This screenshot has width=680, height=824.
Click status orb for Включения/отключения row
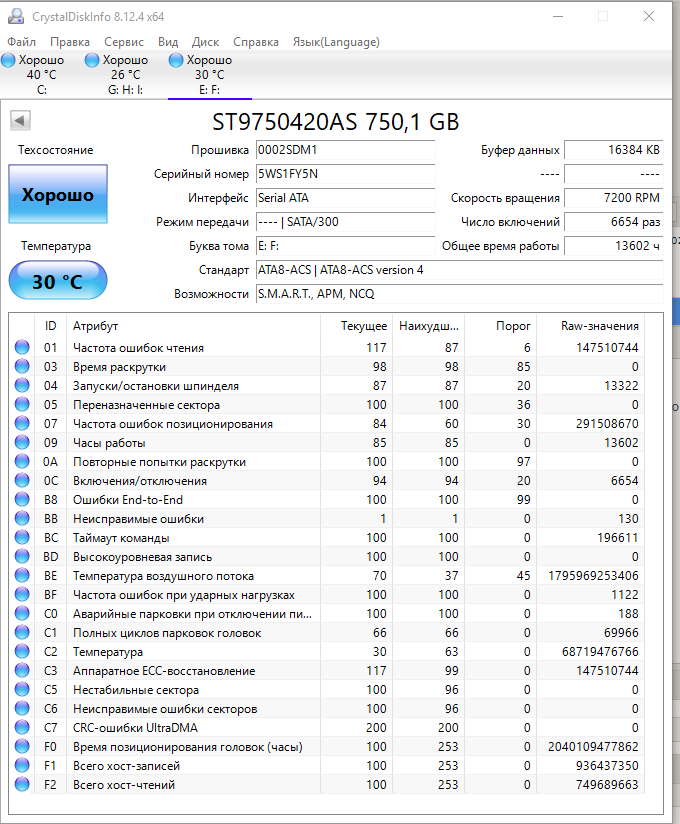pos(22,480)
